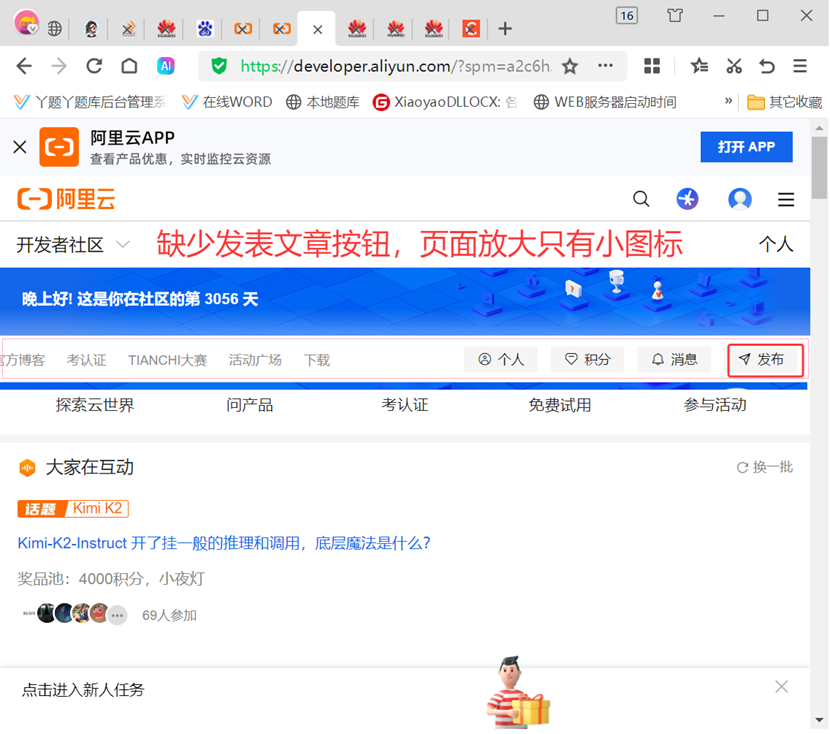Click the participants more dots avatar
830x734 pixels.
[x=118, y=615]
